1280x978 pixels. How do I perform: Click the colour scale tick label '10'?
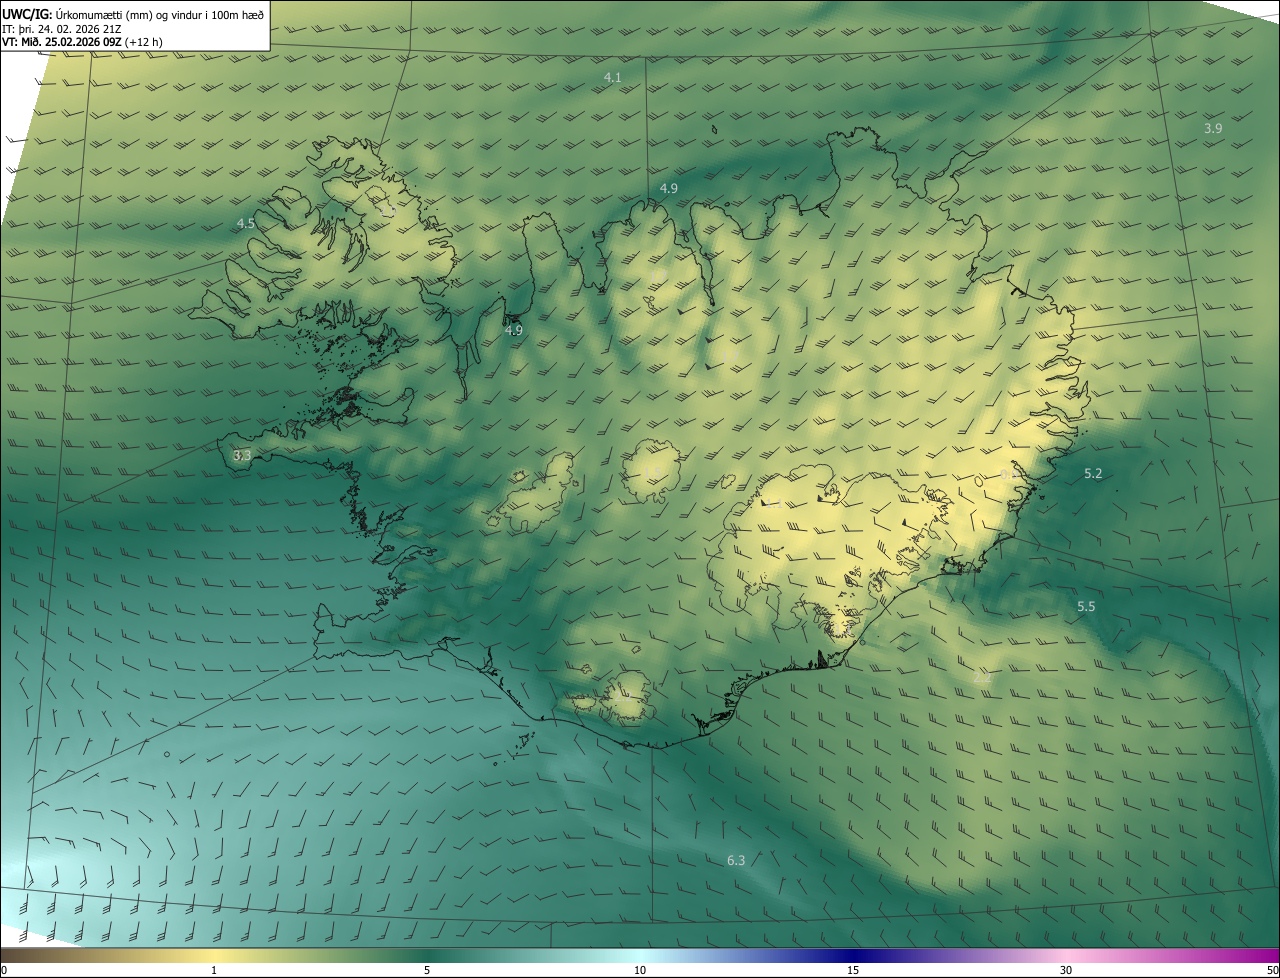(640, 970)
